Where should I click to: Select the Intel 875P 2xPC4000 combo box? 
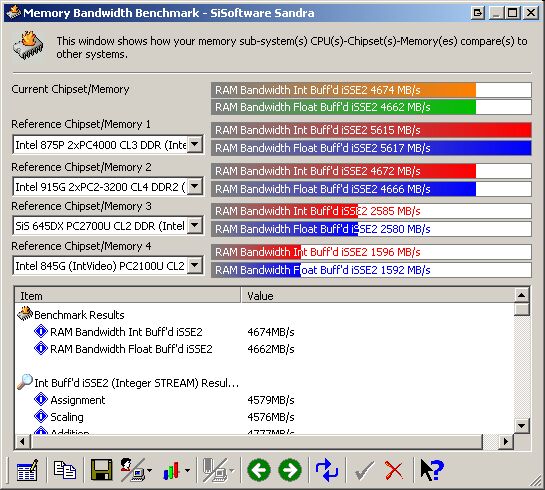108,145
